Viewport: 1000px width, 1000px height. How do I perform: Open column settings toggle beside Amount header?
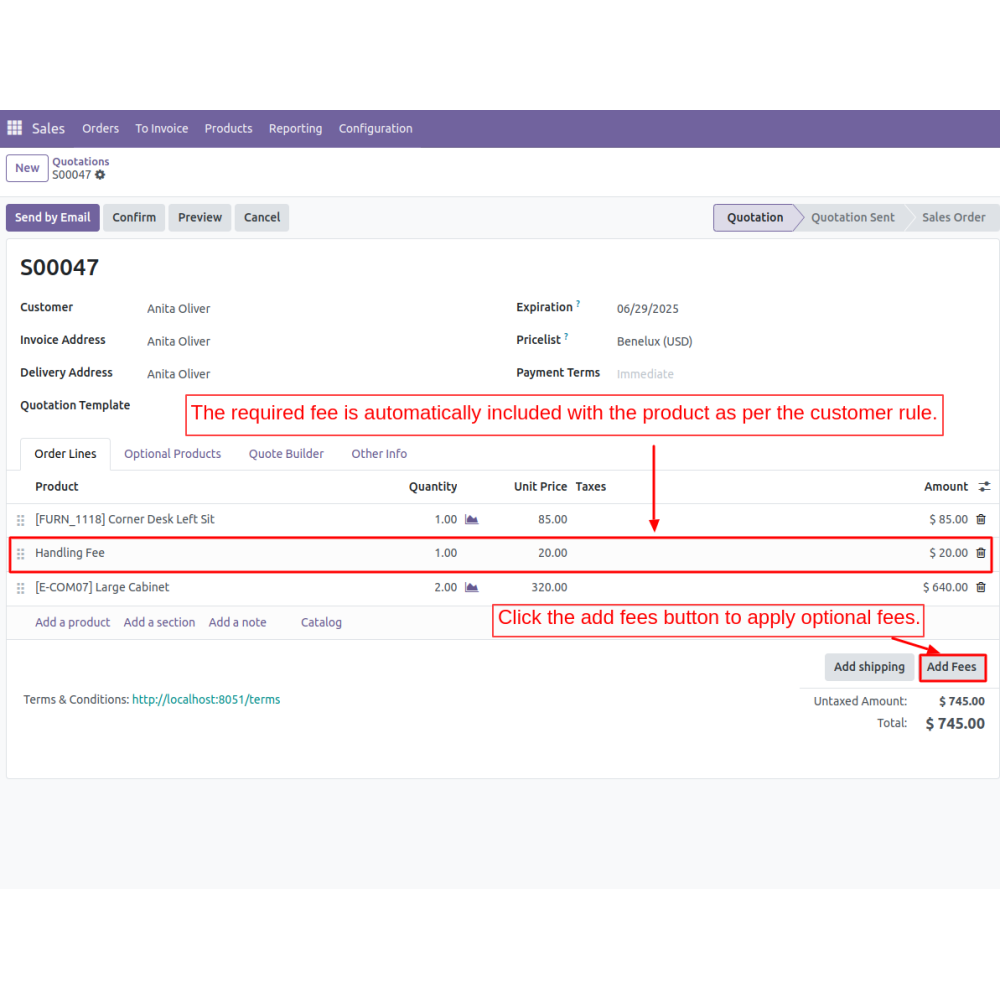pos(984,487)
